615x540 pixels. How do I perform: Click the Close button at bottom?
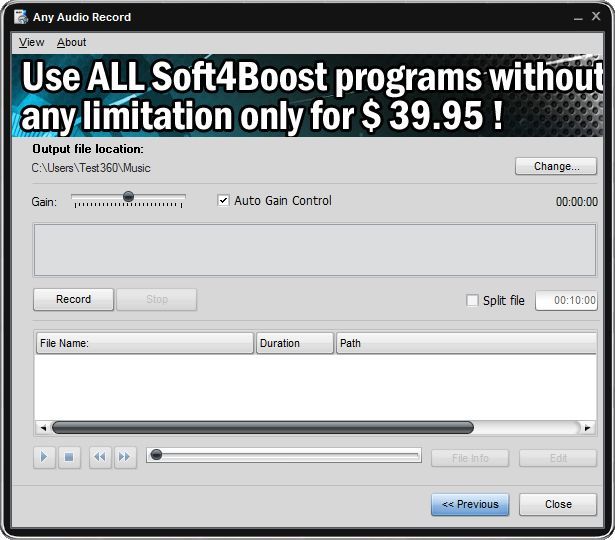tap(558, 504)
